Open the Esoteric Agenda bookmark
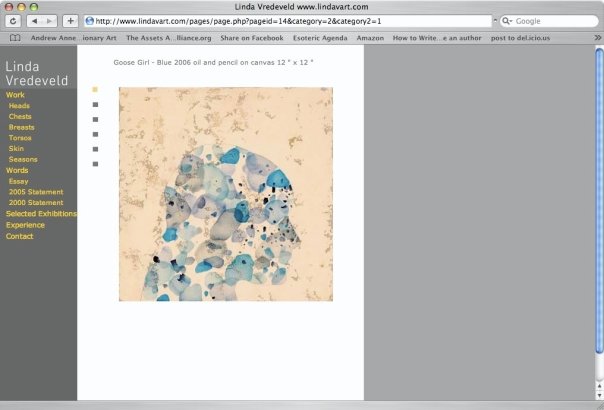Image resolution: width=604 pixels, height=410 pixels. (320, 37)
